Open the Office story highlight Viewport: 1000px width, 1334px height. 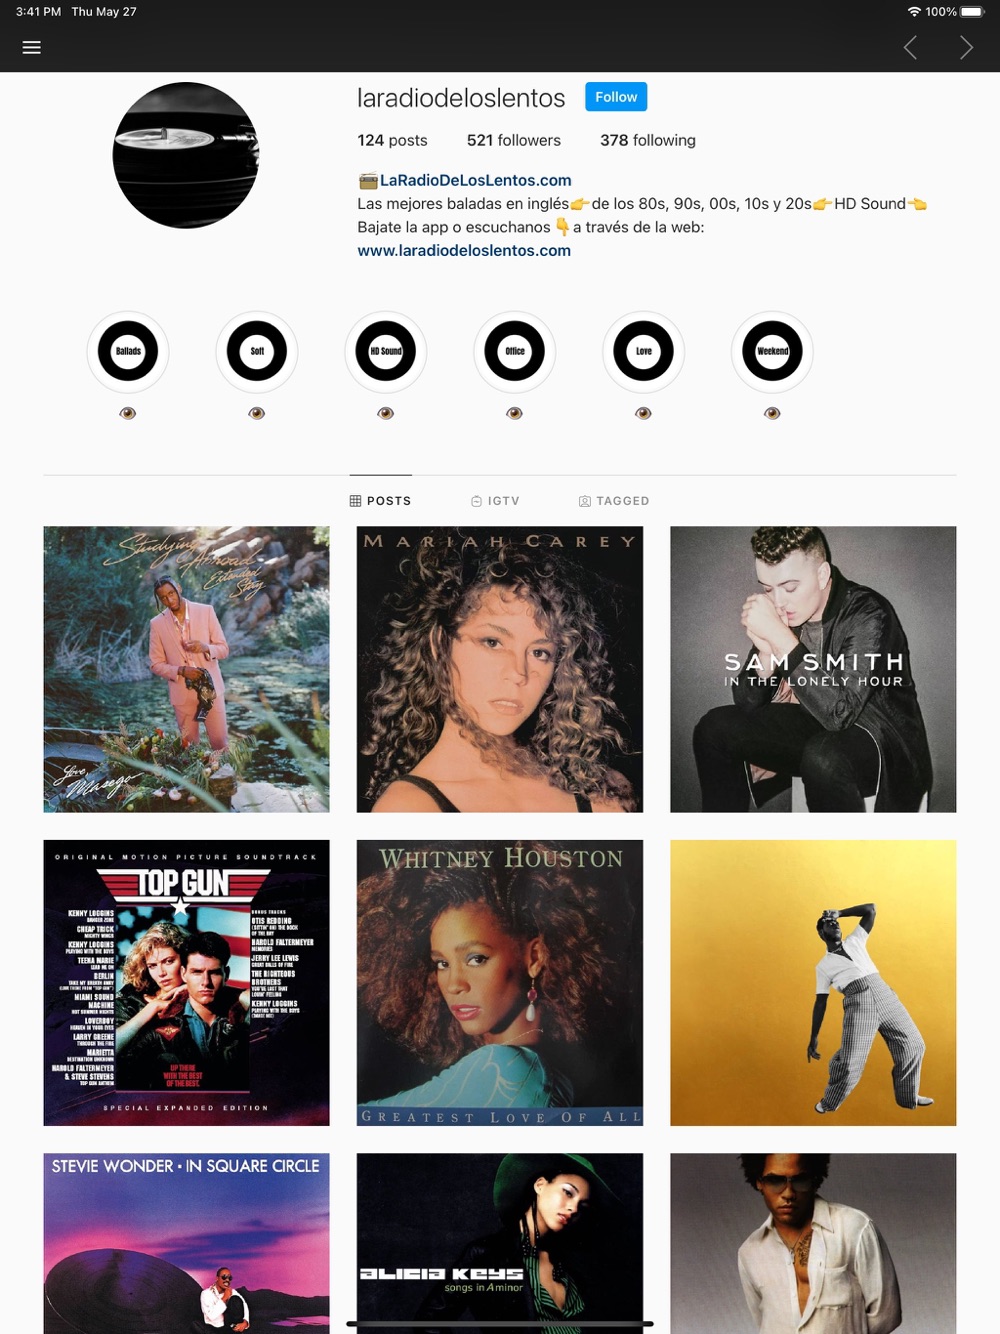pos(515,352)
